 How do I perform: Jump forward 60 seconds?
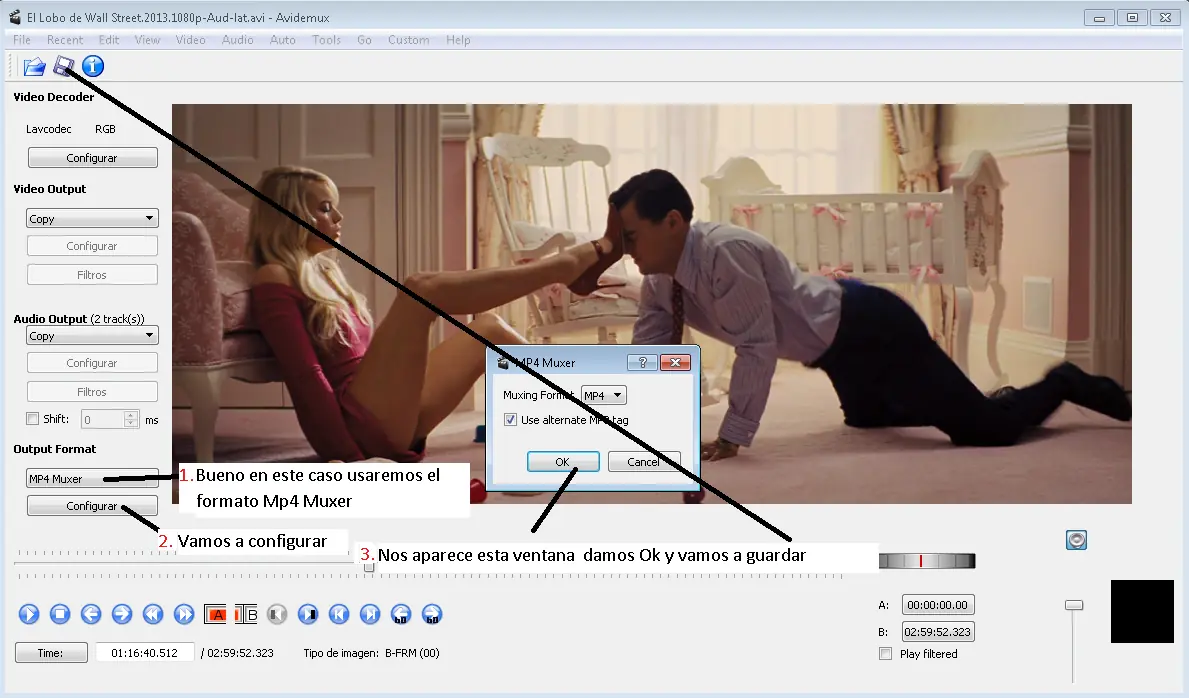coord(432,614)
